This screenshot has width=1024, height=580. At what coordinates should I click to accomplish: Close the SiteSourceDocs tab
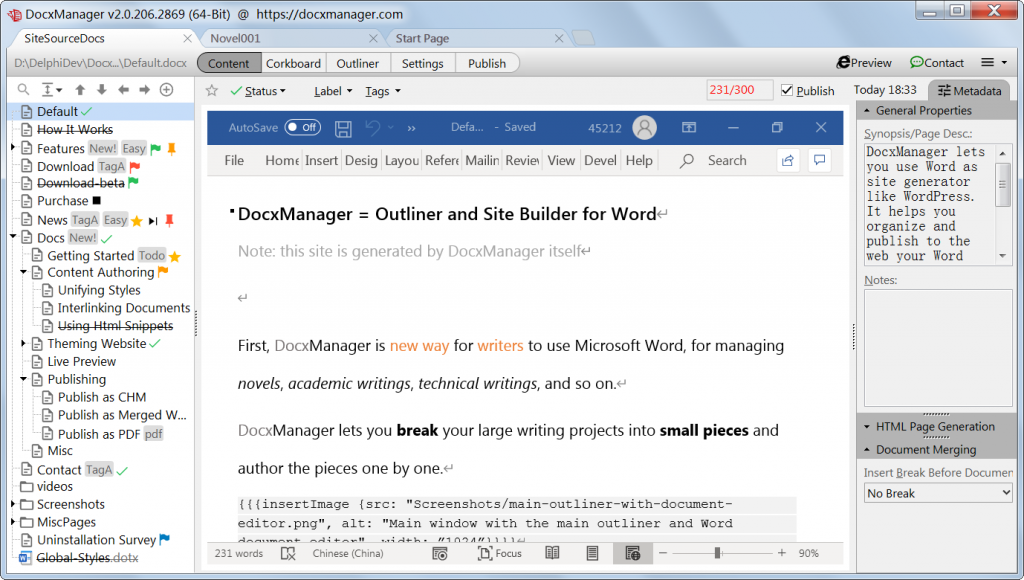187,39
